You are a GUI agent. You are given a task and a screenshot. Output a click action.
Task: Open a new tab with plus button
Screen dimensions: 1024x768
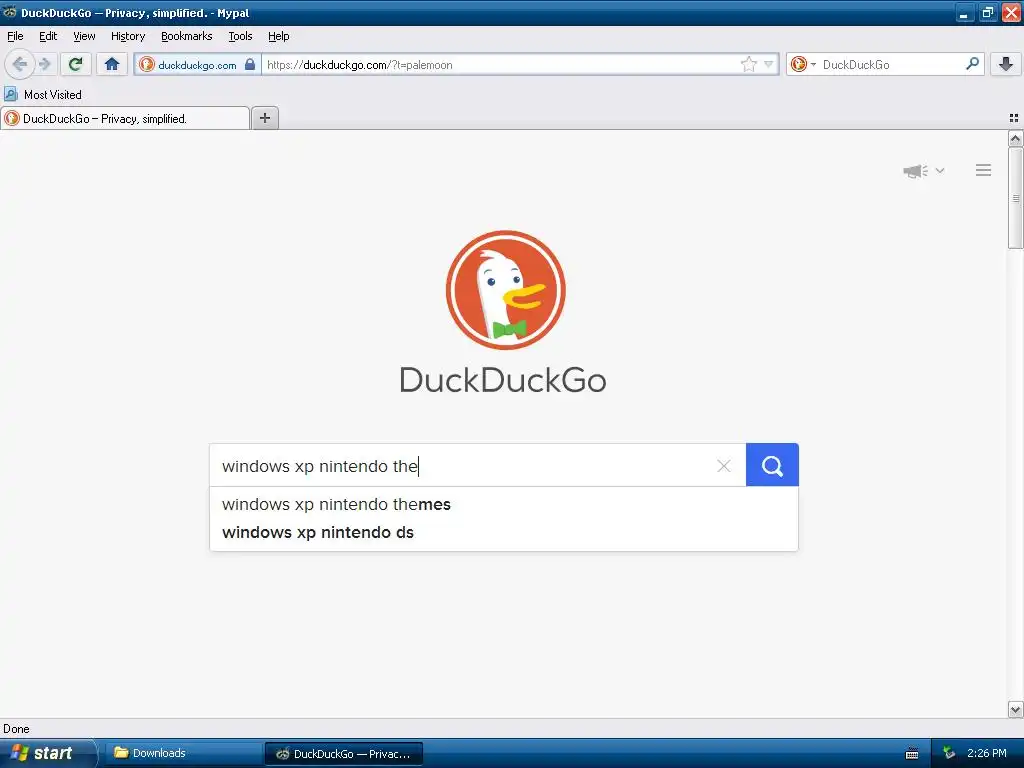point(264,118)
